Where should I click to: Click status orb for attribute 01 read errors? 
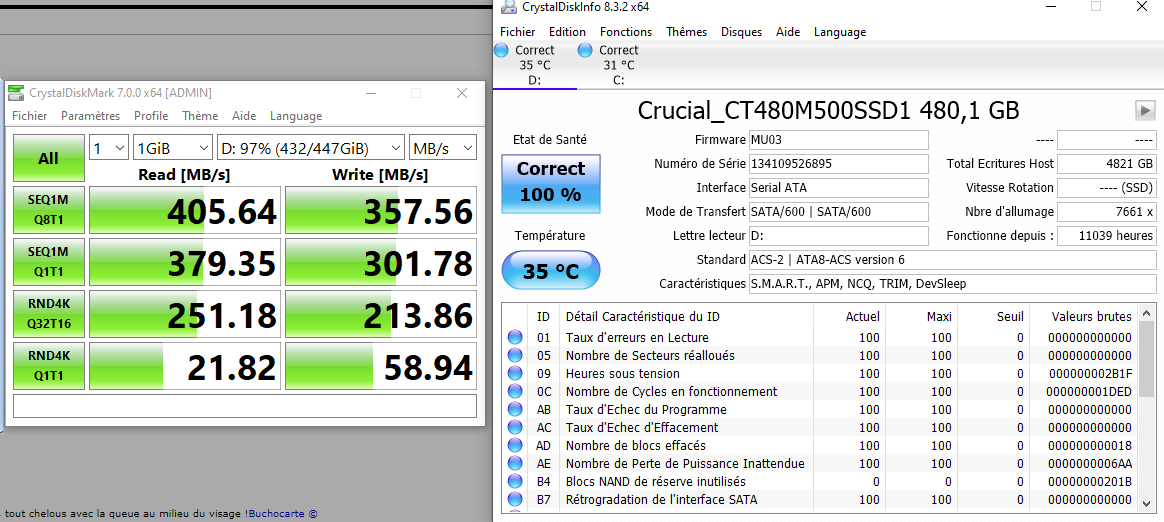(515, 338)
